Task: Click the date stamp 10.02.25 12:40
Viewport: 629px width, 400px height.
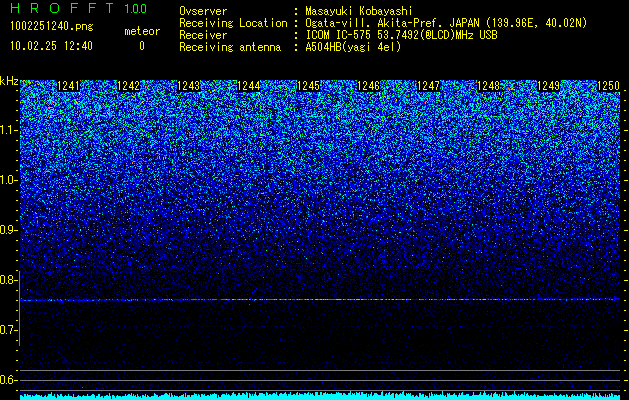Action: [x=51, y=46]
